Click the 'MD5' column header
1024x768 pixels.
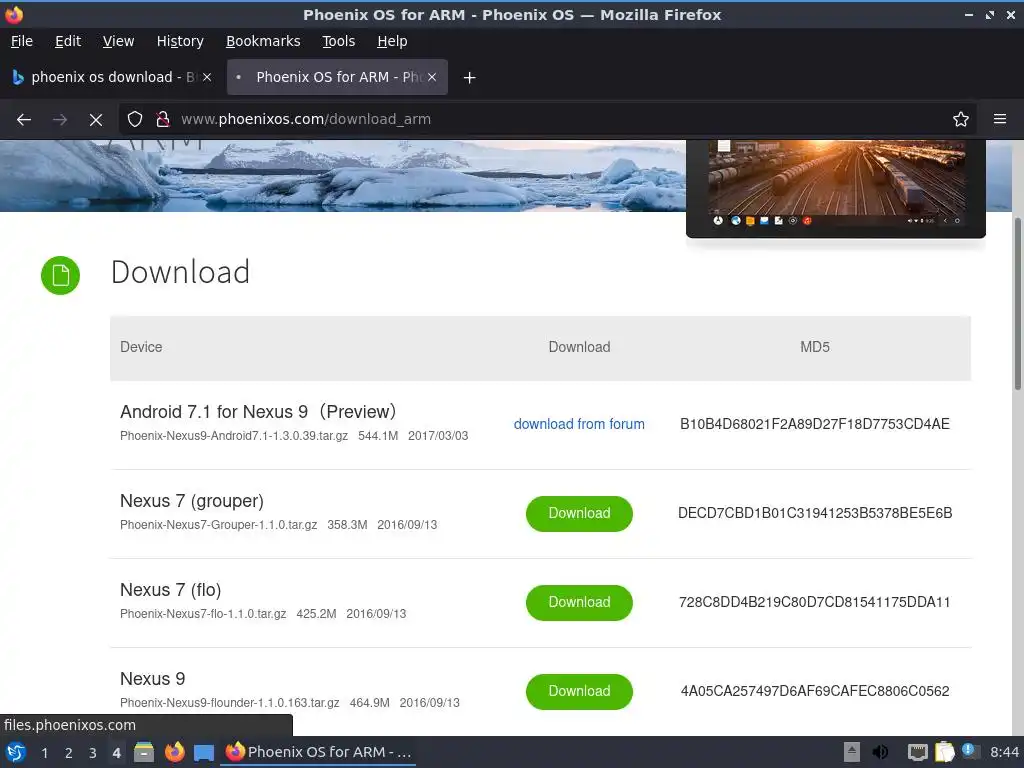point(814,347)
